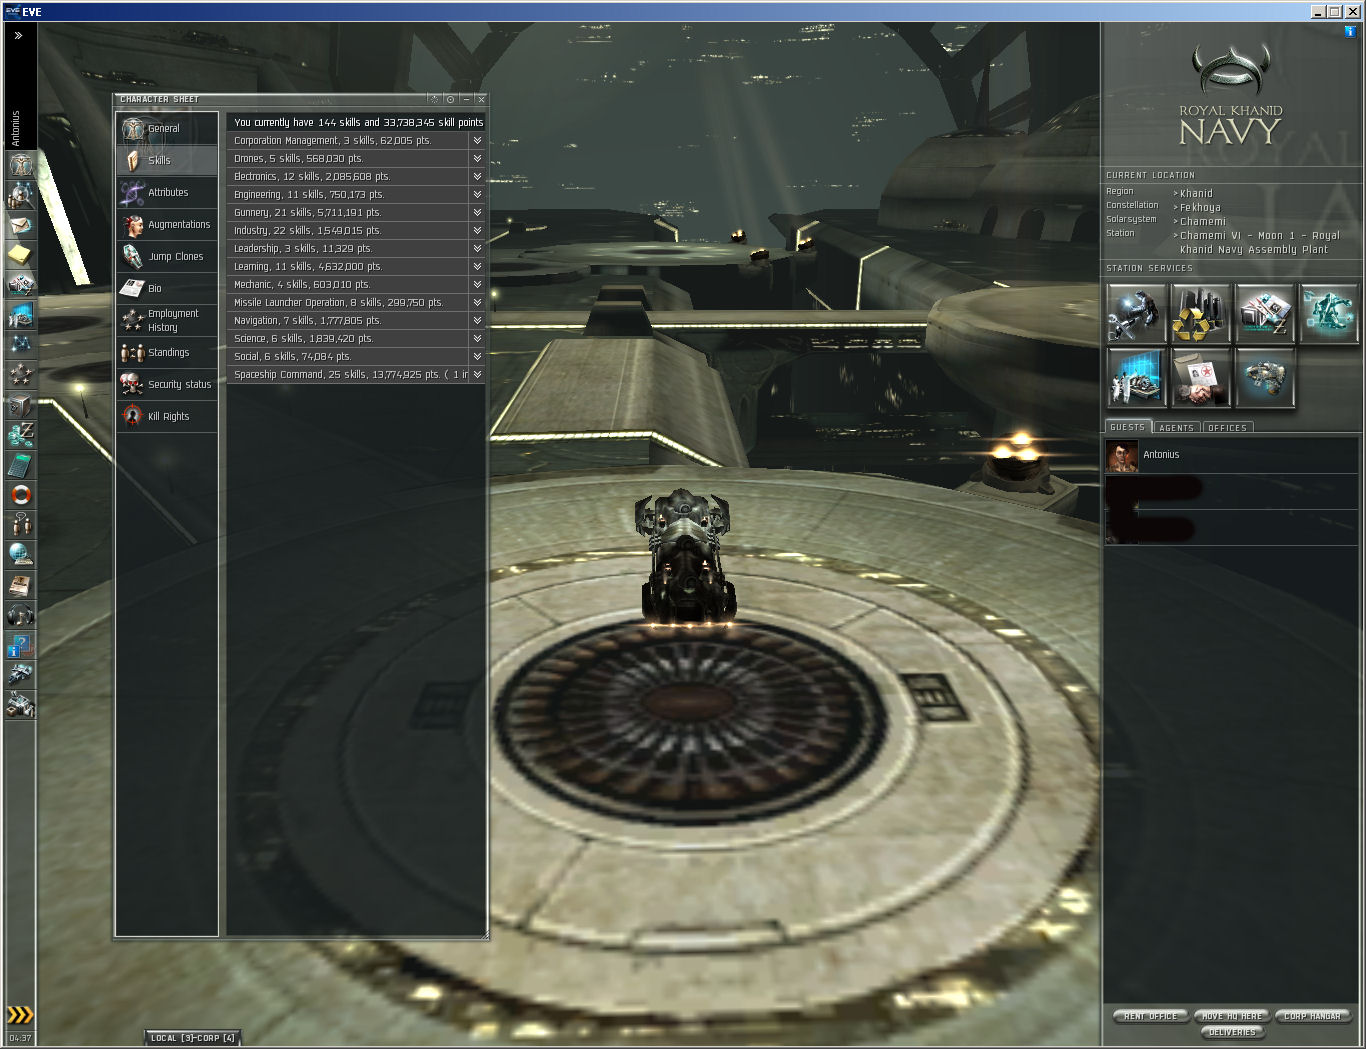Open Help via the lifebuoy icon
The width and height of the screenshot is (1366, 1049).
20,494
